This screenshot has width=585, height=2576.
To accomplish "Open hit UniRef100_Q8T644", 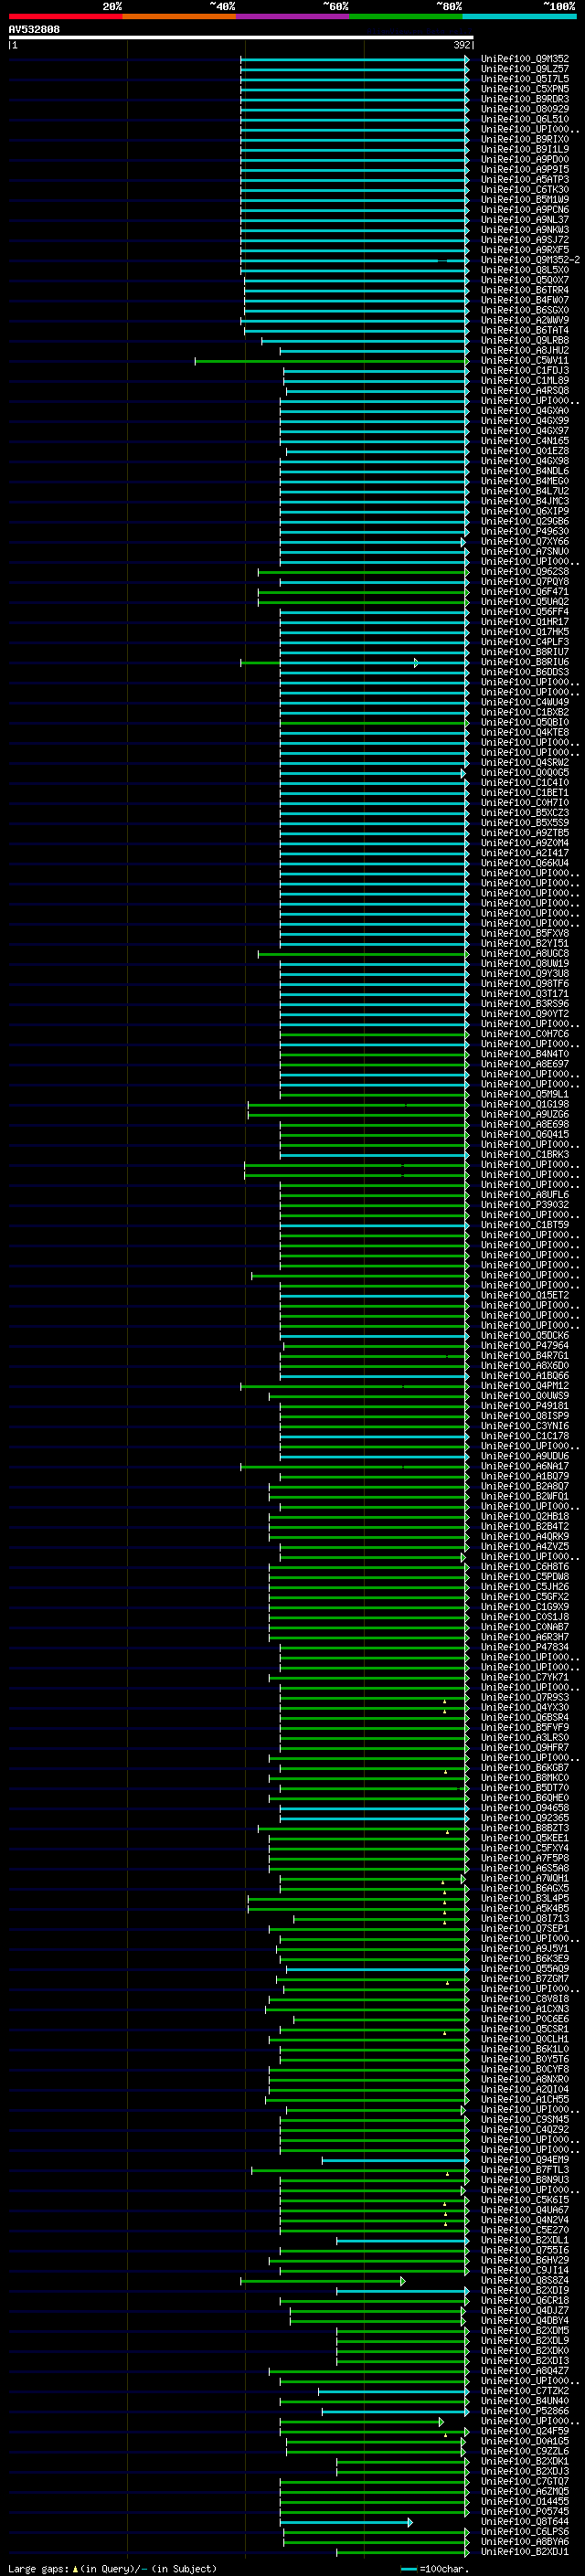I will click(525, 2521).
